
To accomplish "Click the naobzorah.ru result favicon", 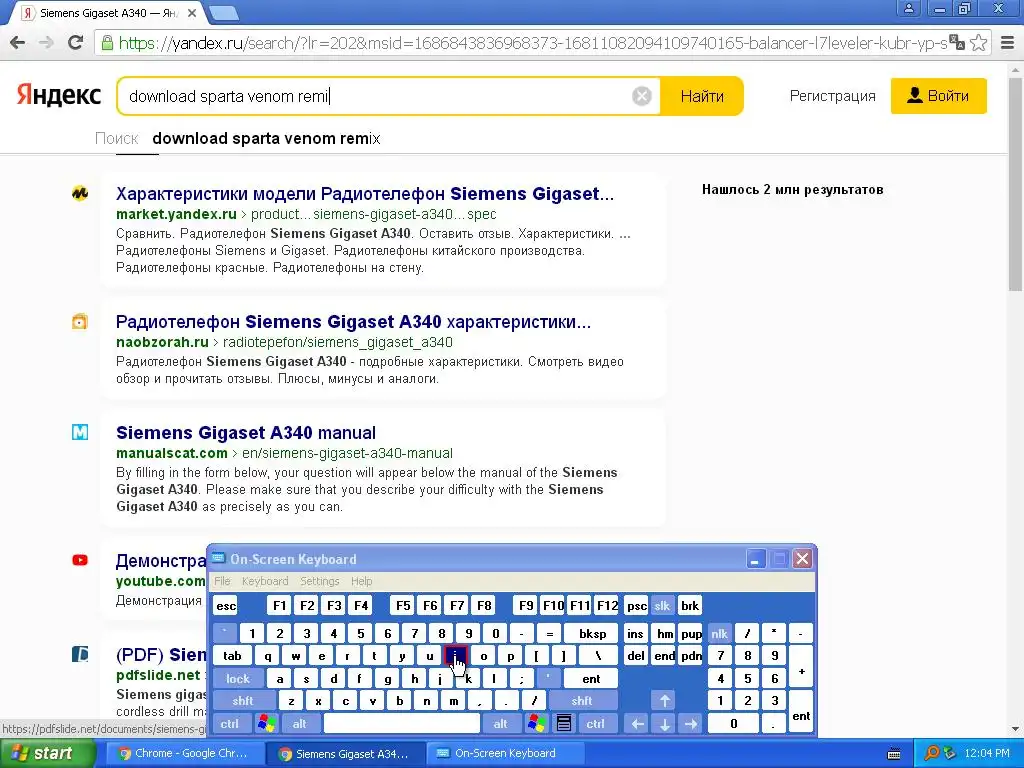I will coord(80,321).
